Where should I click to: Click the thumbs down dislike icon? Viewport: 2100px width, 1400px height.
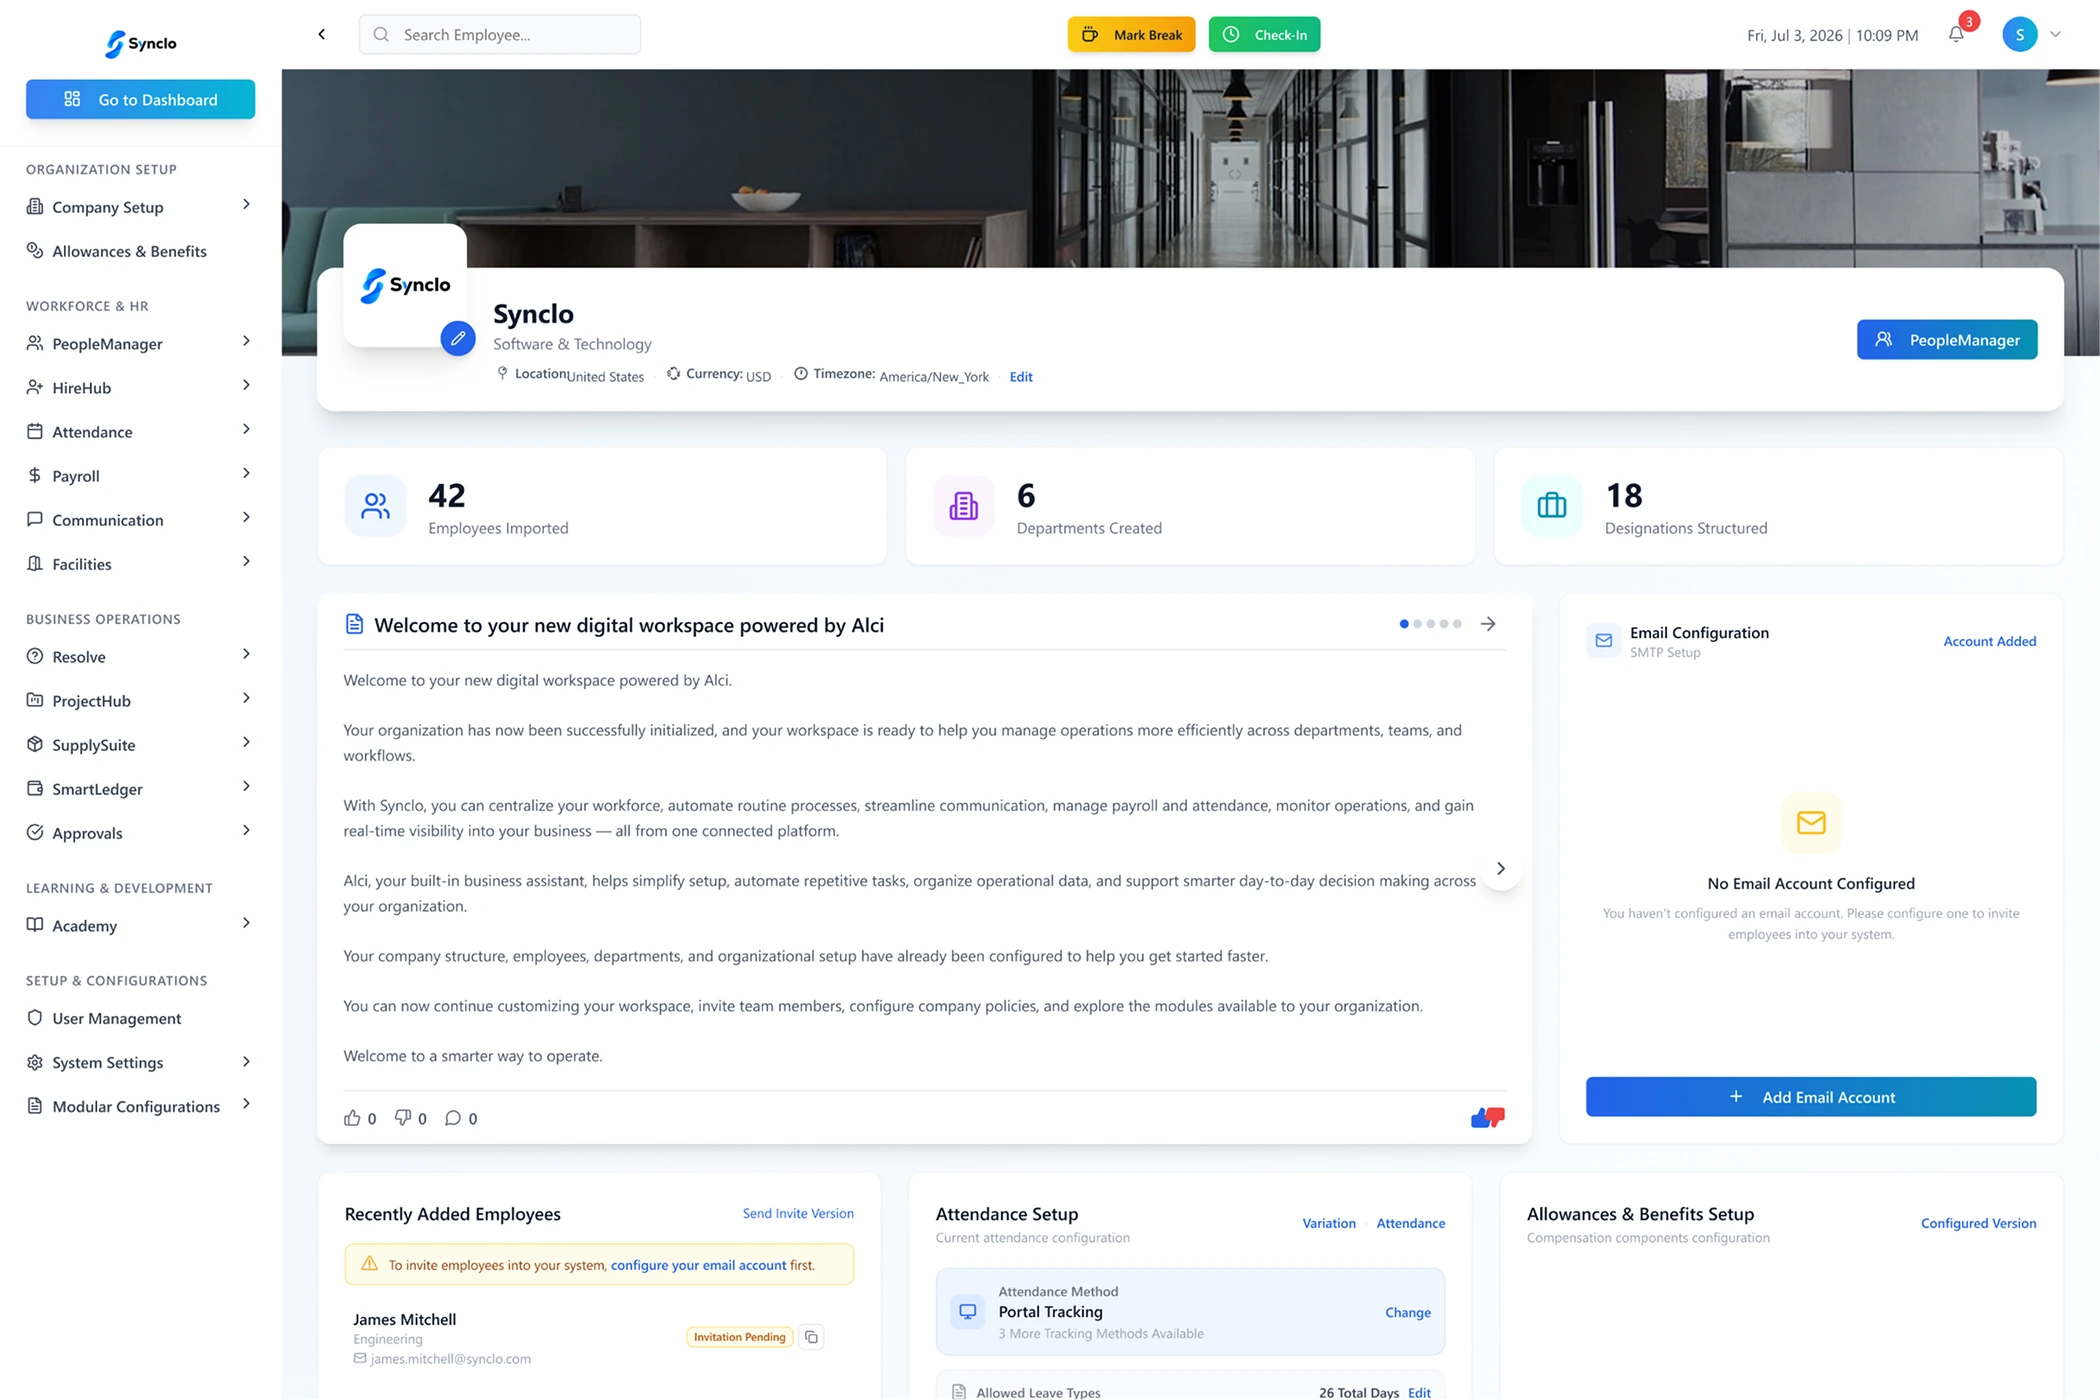pos(403,1118)
